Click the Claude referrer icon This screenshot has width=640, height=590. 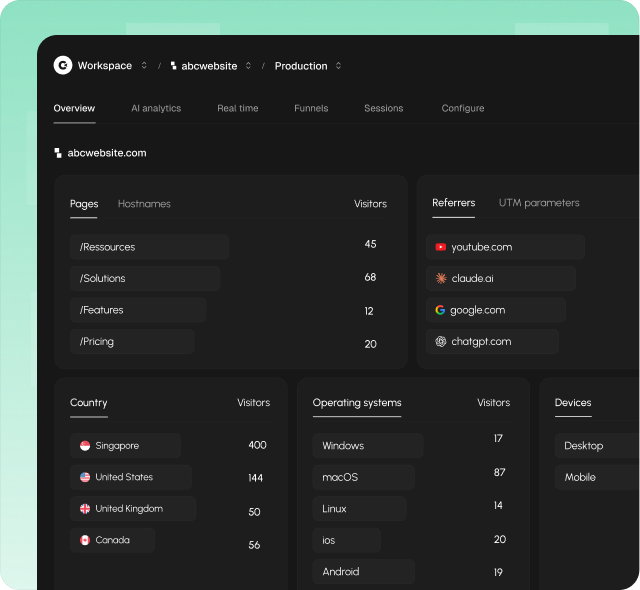(441, 278)
